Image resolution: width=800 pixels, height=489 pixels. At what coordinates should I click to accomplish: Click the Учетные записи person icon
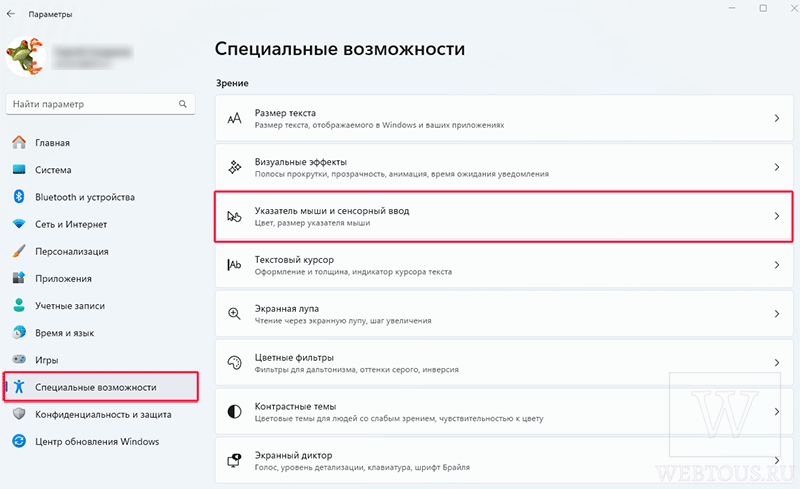tap(19, 305)
